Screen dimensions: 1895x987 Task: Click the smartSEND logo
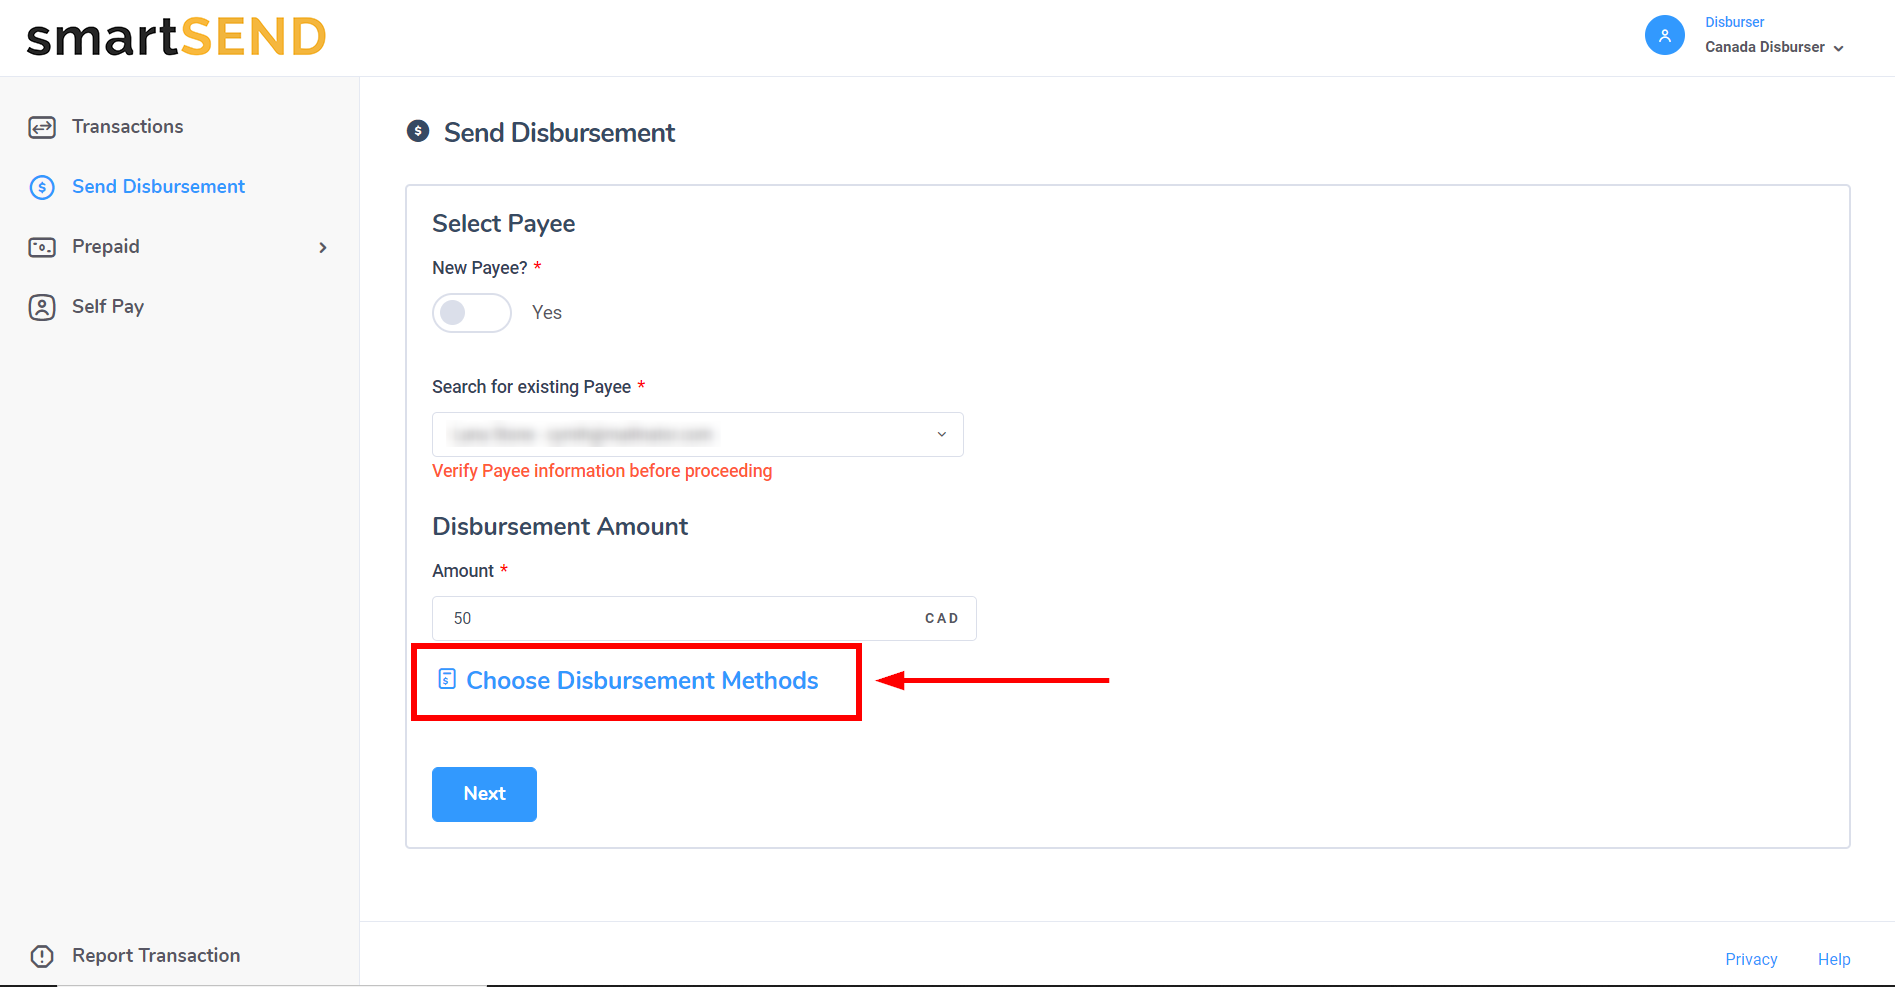(x=176, y=38)
